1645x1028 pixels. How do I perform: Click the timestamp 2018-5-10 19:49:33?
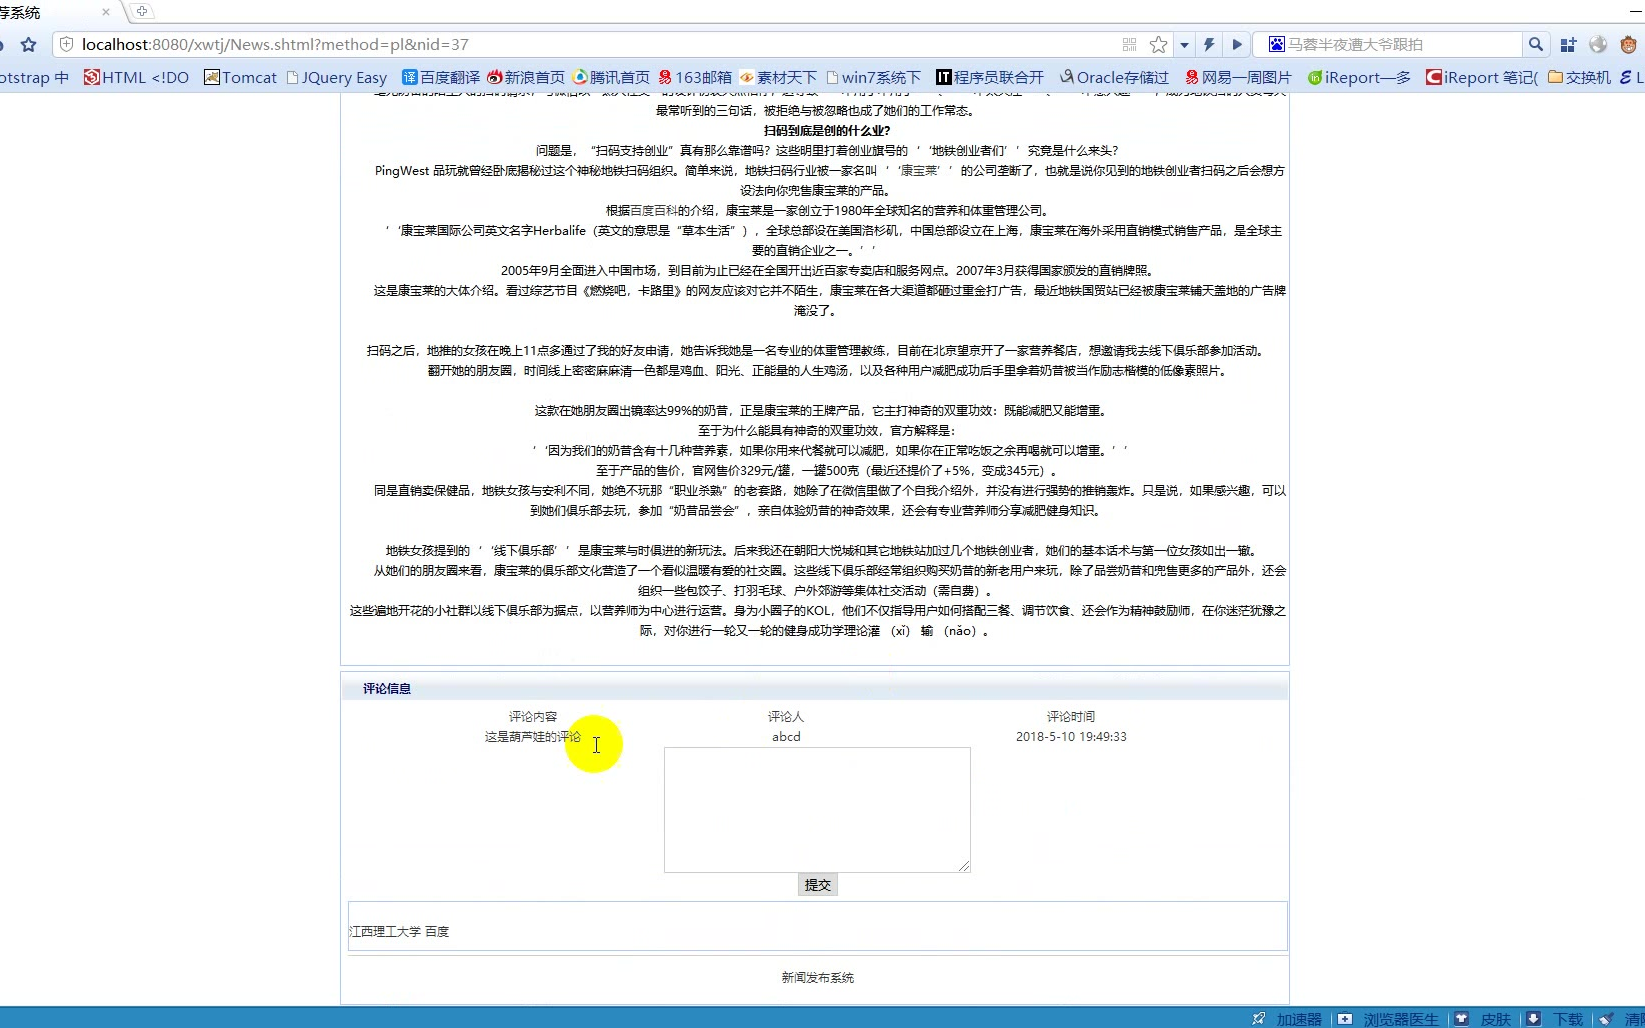(x=1071, y=737)
